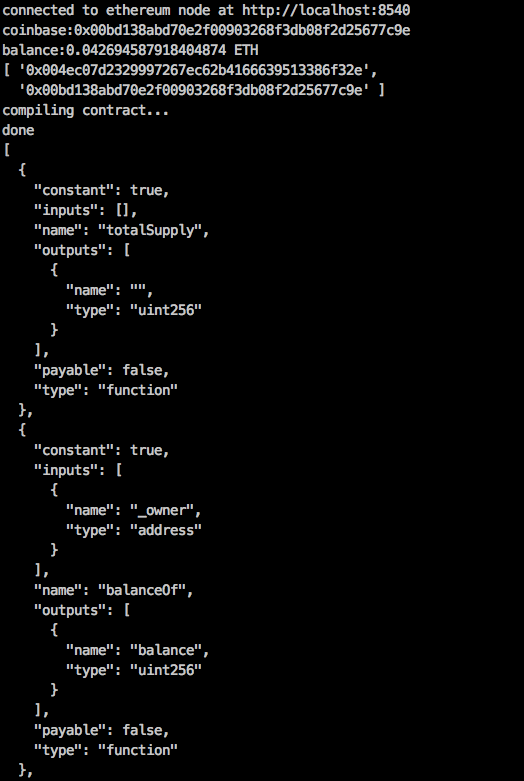Click the opening bracket of the ABI array
Viewport: 524px width, 781px height.
tap(6, 150)
